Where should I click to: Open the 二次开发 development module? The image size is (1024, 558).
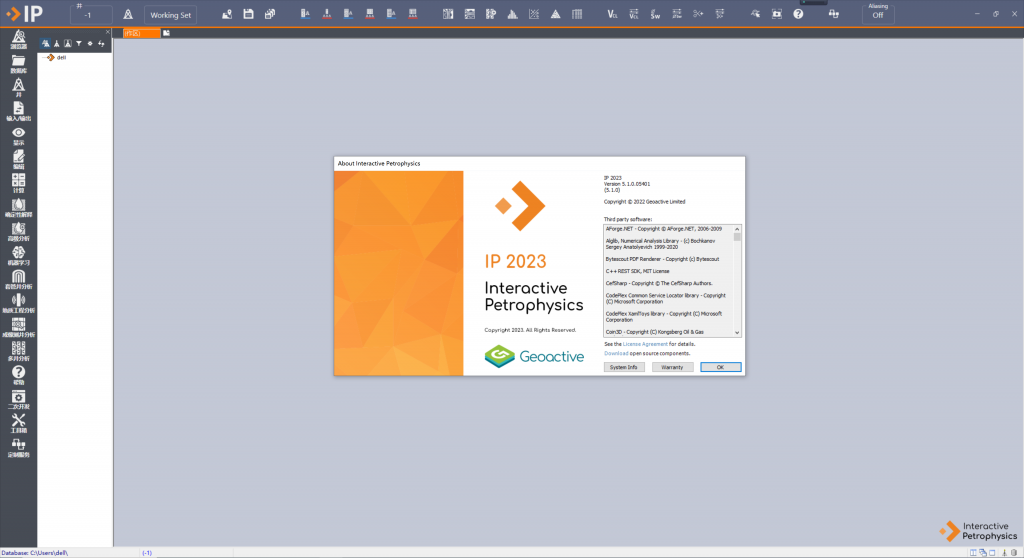(x=18, y=399)
